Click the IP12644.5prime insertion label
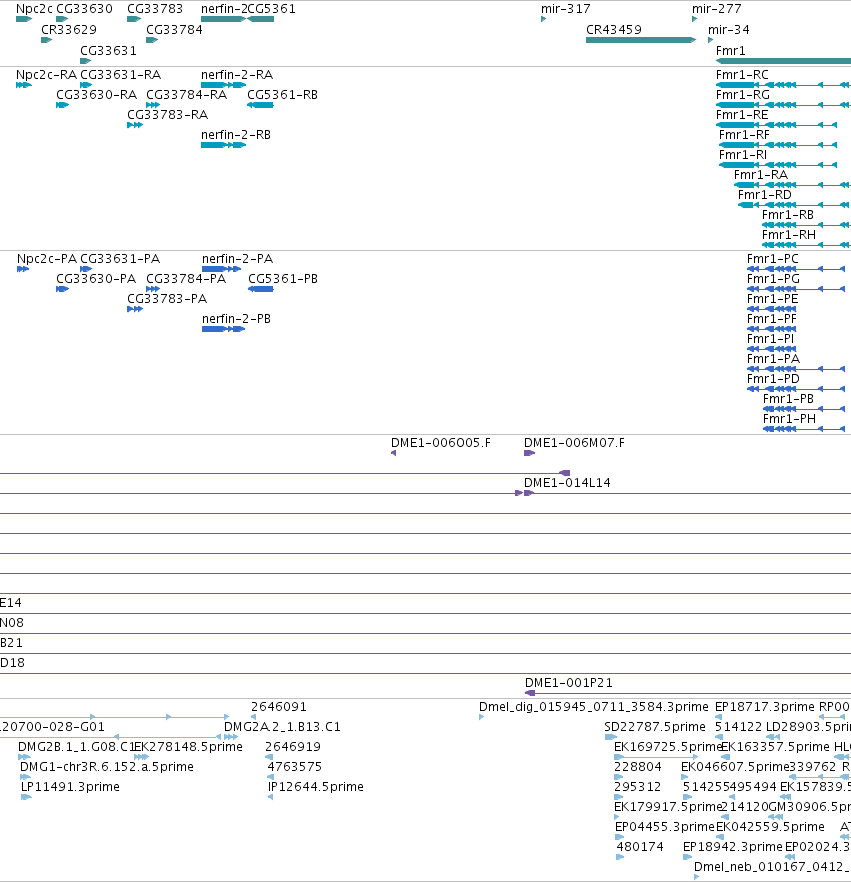The image size is (851, 882). [x=316, y=787]
